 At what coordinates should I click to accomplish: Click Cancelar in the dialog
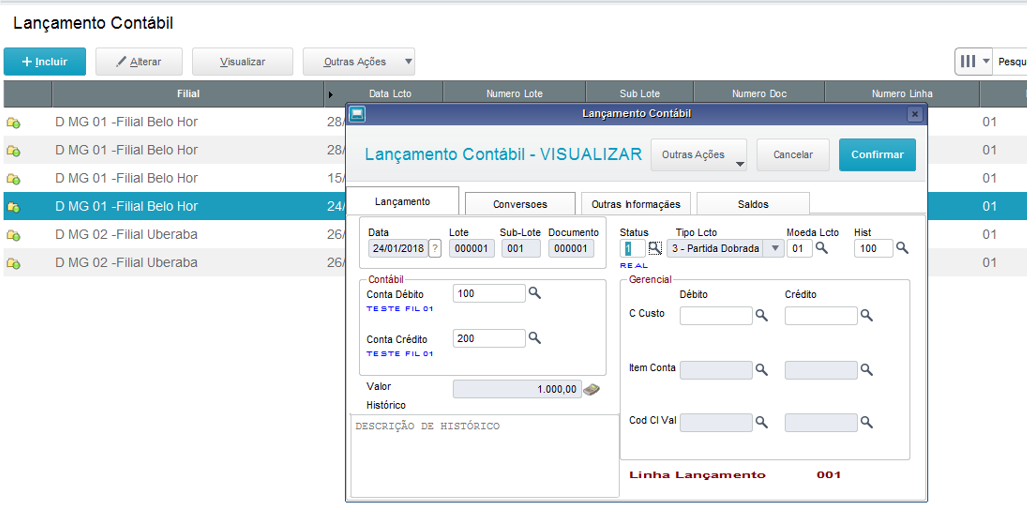click(793, 155)
